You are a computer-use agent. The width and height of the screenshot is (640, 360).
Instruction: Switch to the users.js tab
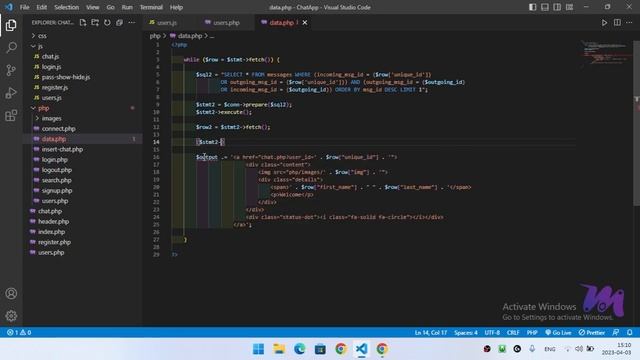click(167, 23)
